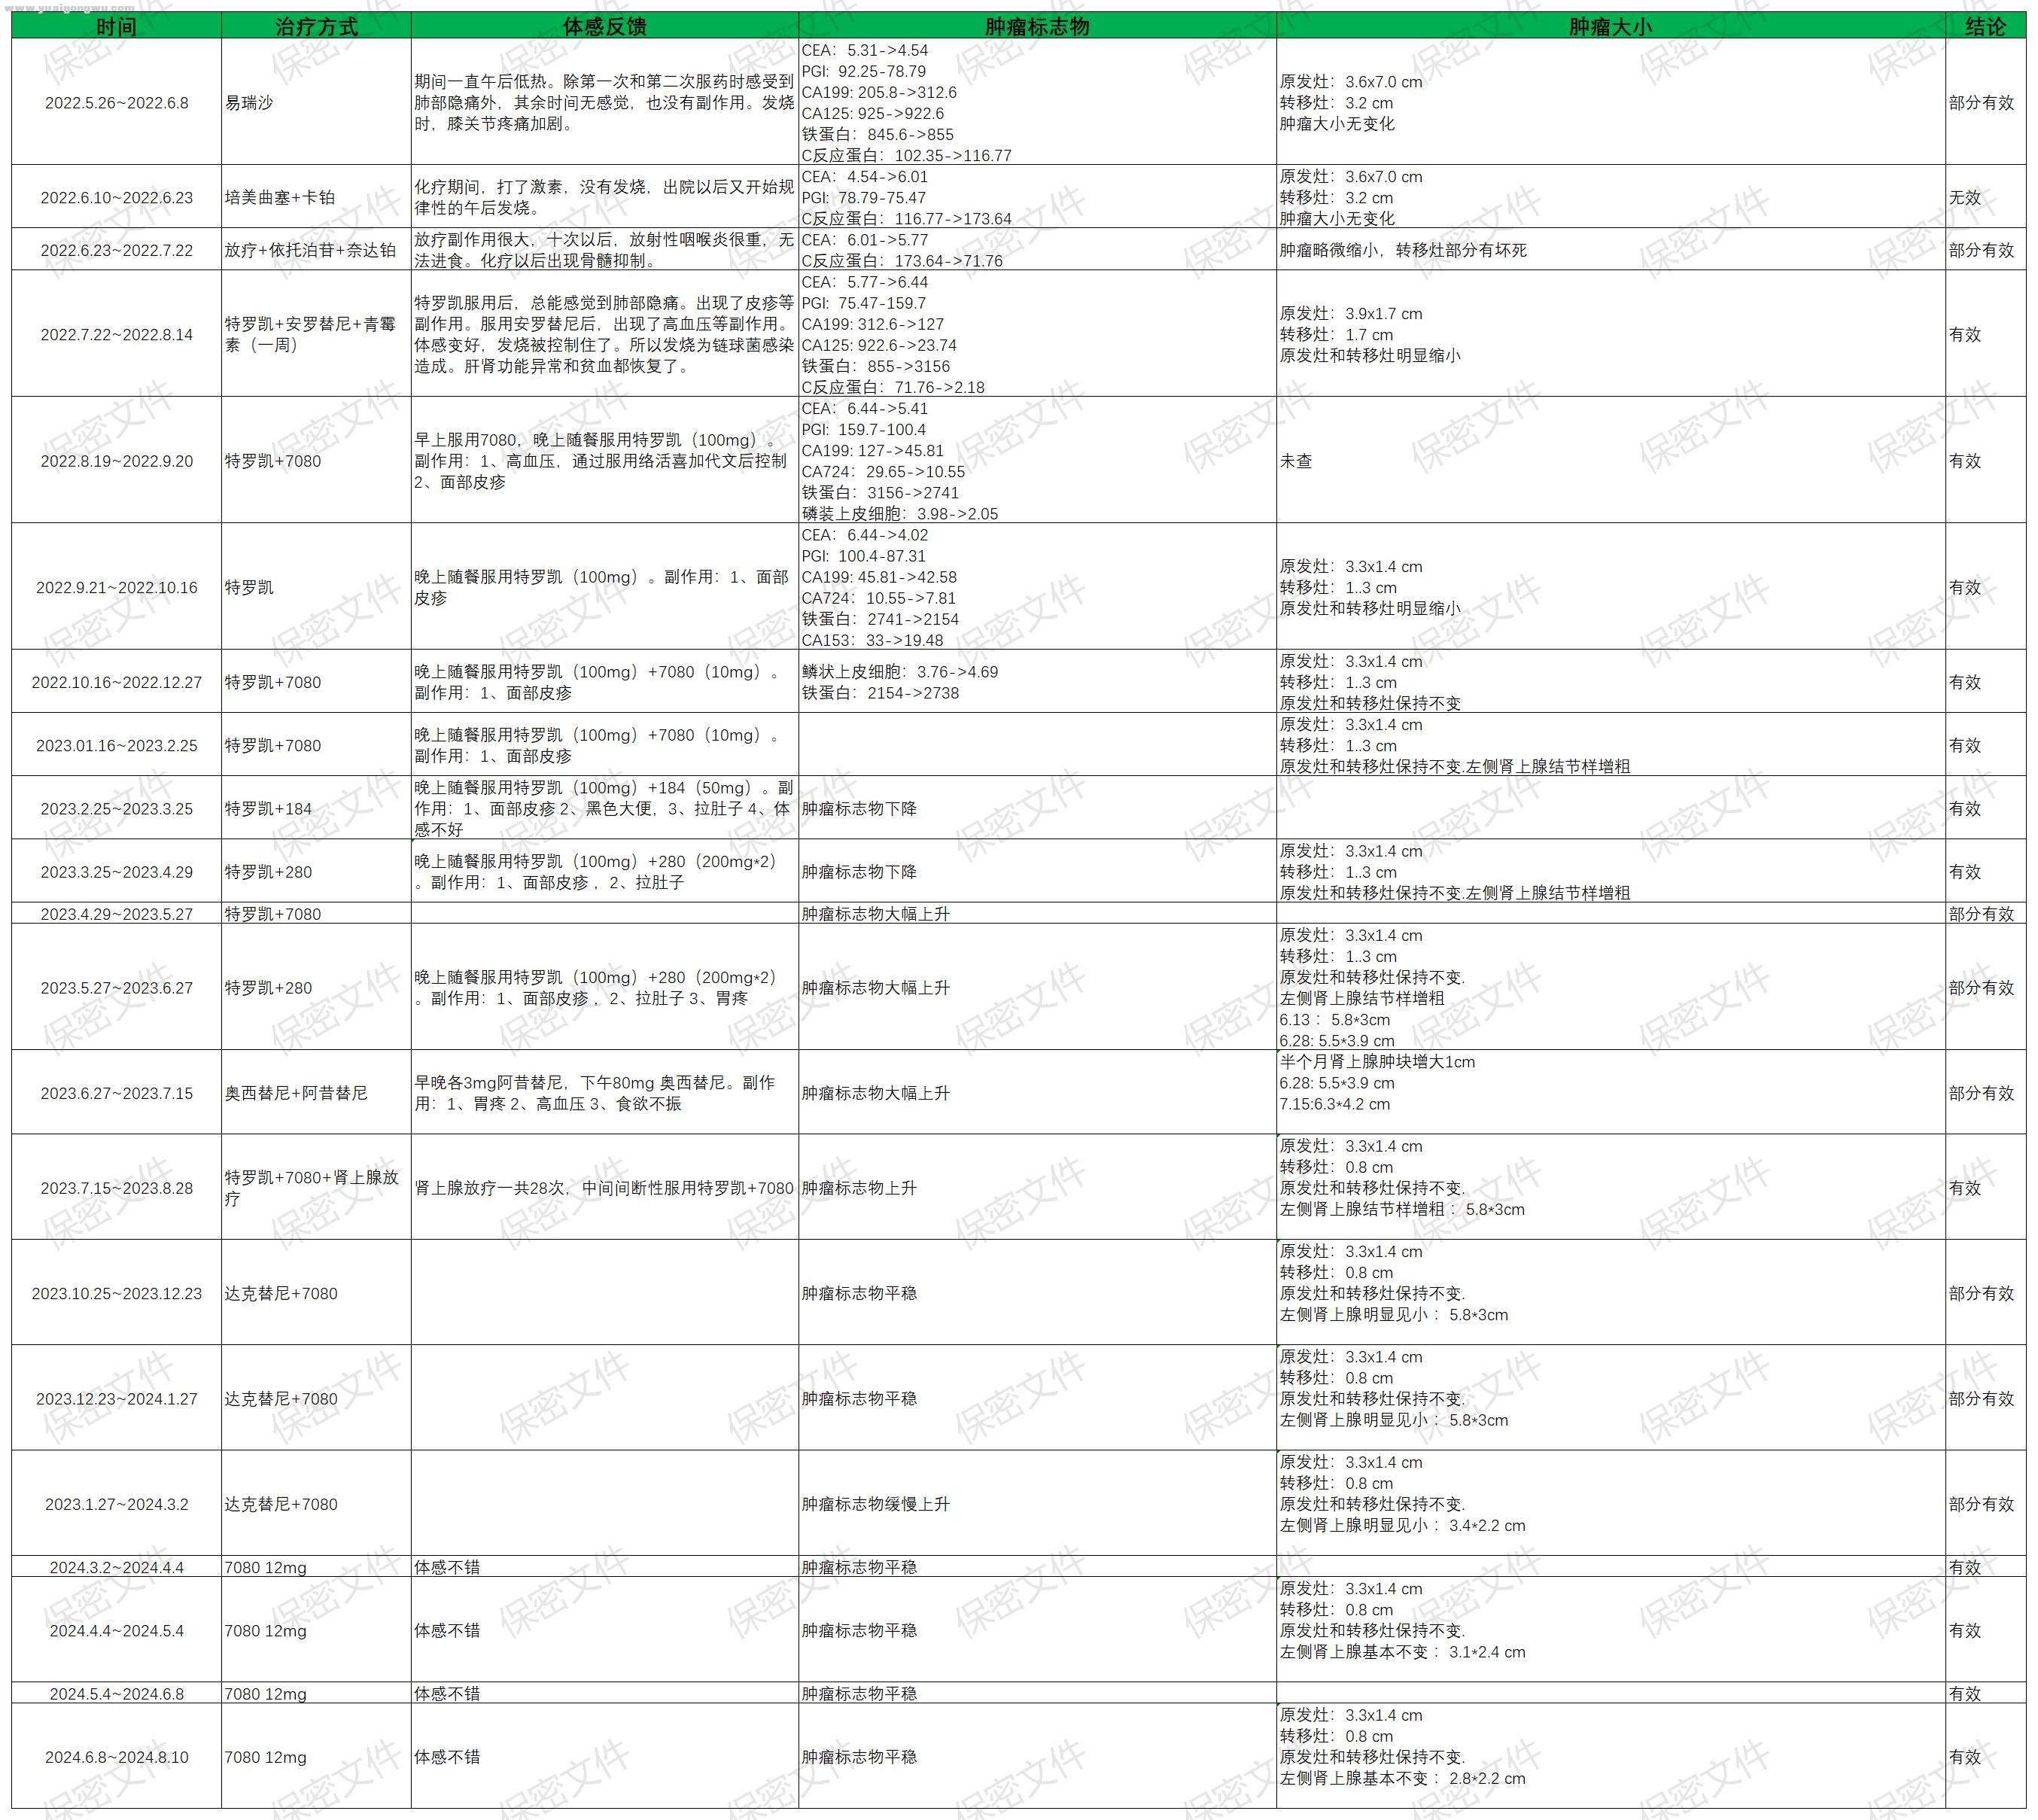
Task: Click date cell 2023.6.27~2023.7.15
Action: pos(117,1093)
